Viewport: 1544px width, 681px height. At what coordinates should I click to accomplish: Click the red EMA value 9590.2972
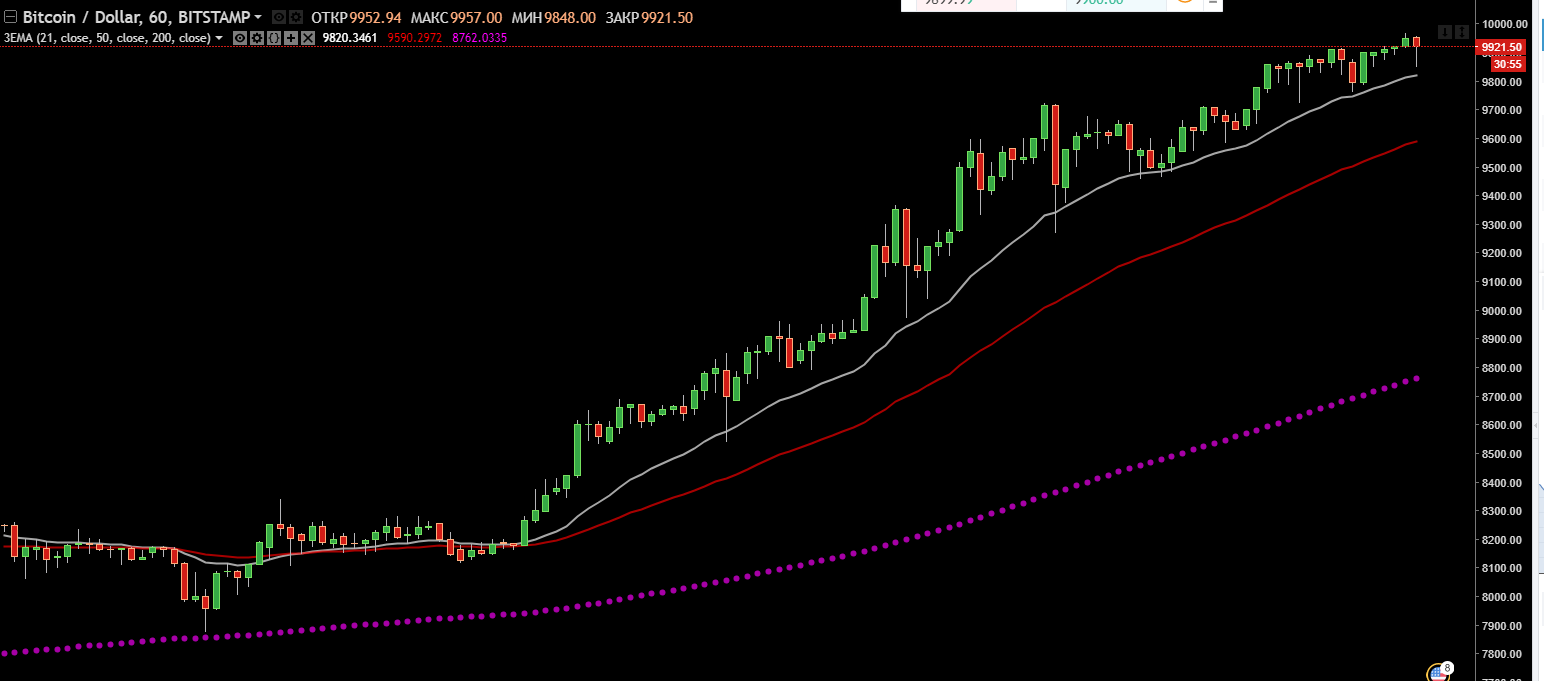[415, 38]
